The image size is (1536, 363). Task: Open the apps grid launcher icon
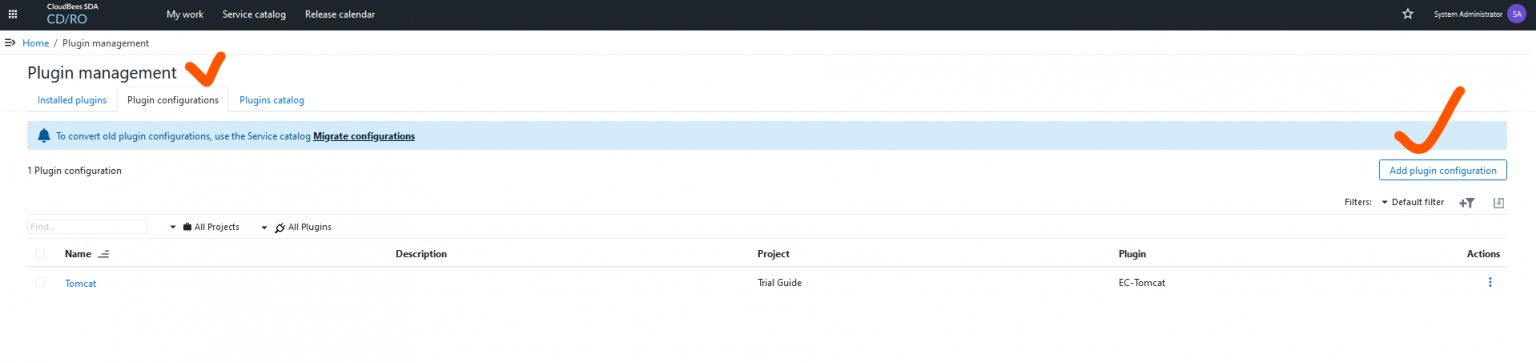click(x=13, y=14)
